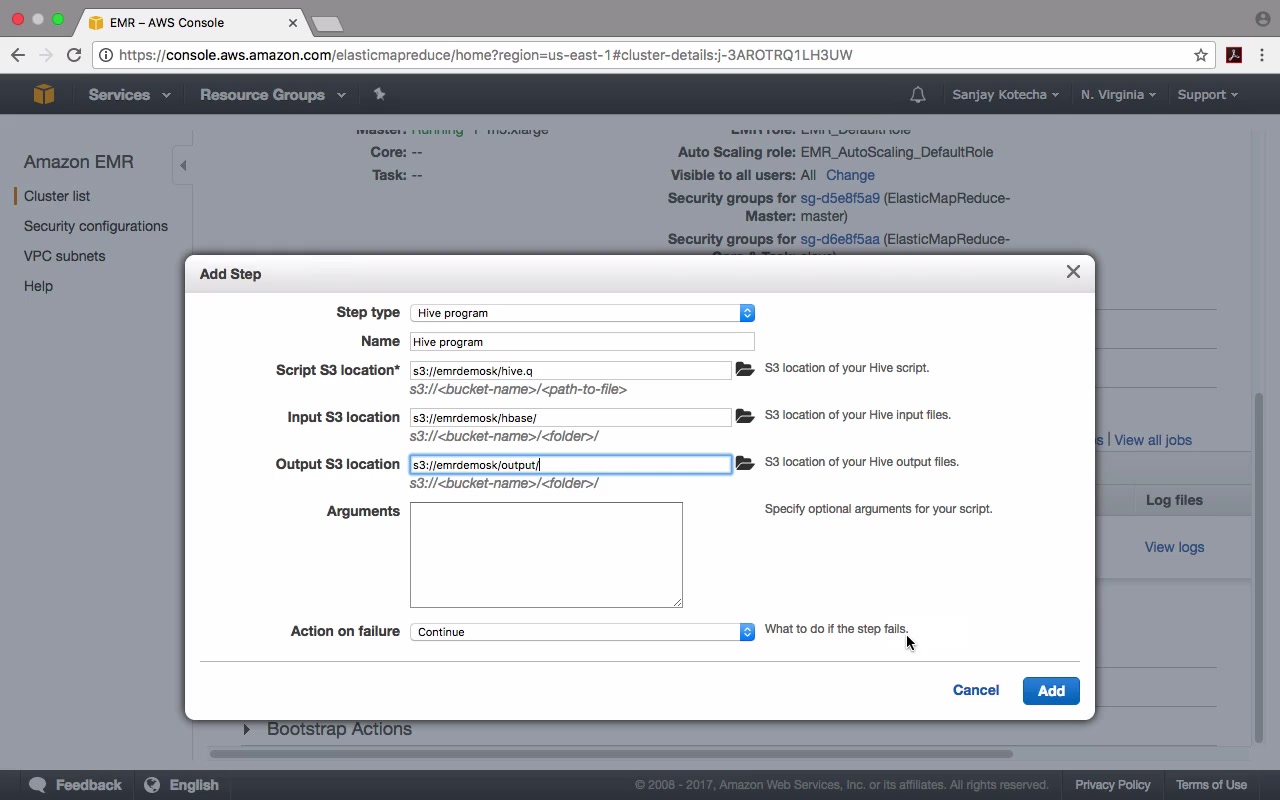Close the Add Step dialog with X

point(1073,272)
